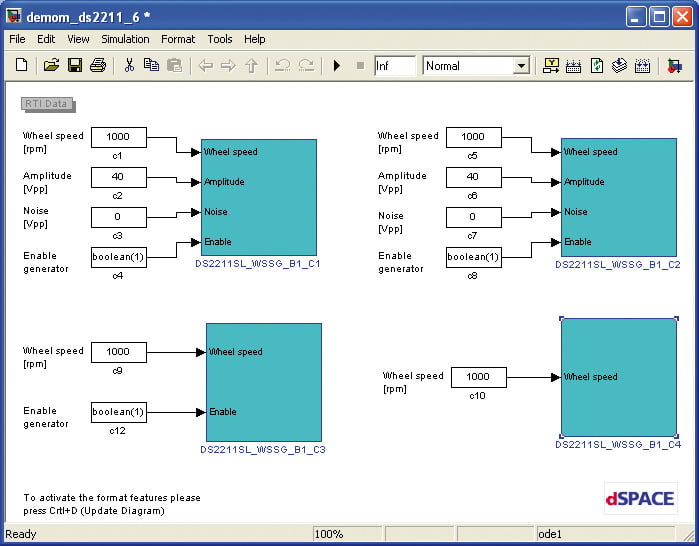The image size is (699, 546).
Task: Open the Tools menu
Action: click(220, 39)
